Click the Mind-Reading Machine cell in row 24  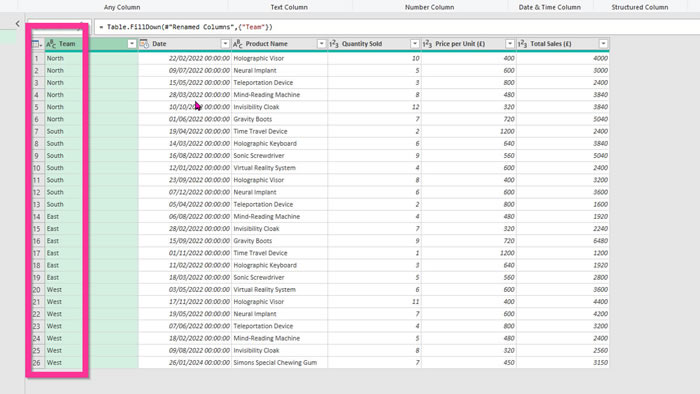[279, 338]
